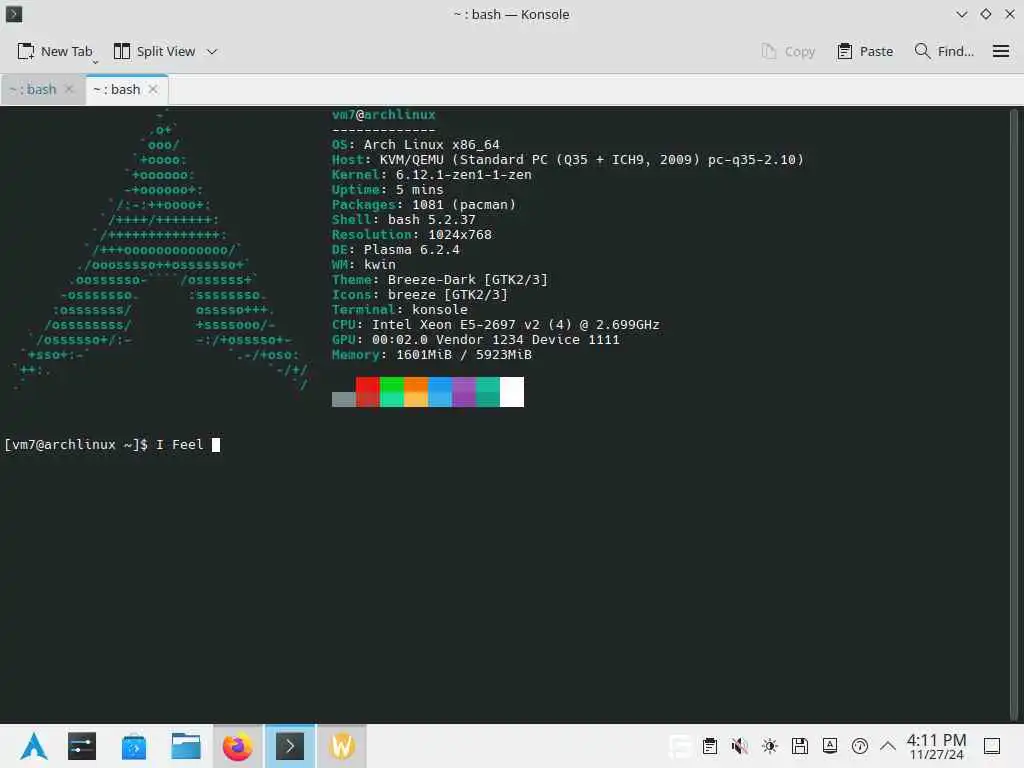Screen dimensions: 1024x768
Task: Click the muted volume tray icon
Action: pos(739,746)
